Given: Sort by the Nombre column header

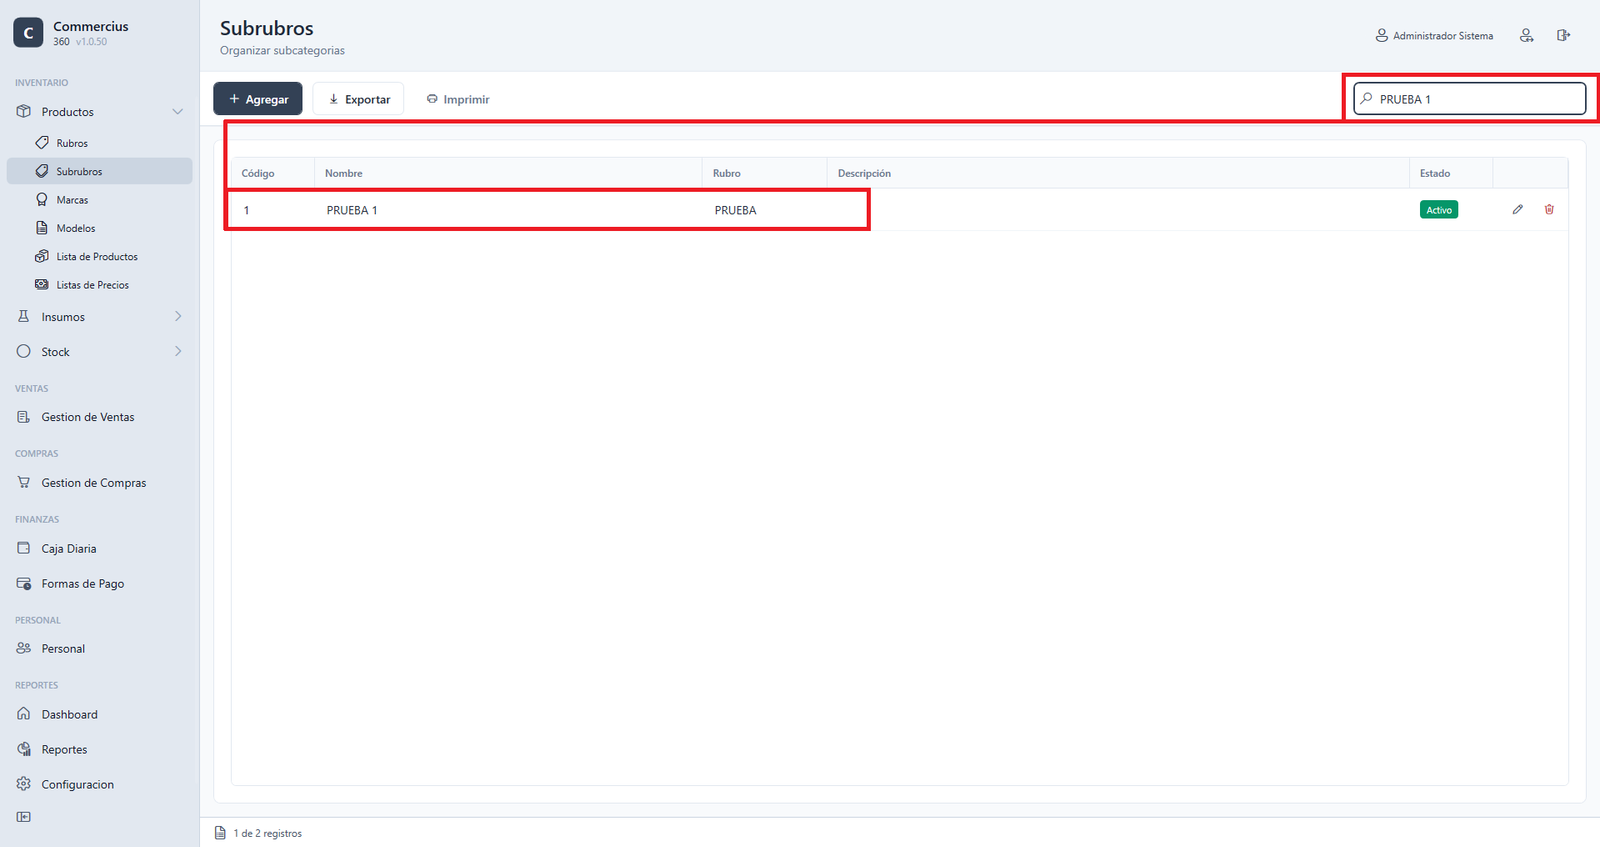Looking at the screenshot, I should [344, 173].
